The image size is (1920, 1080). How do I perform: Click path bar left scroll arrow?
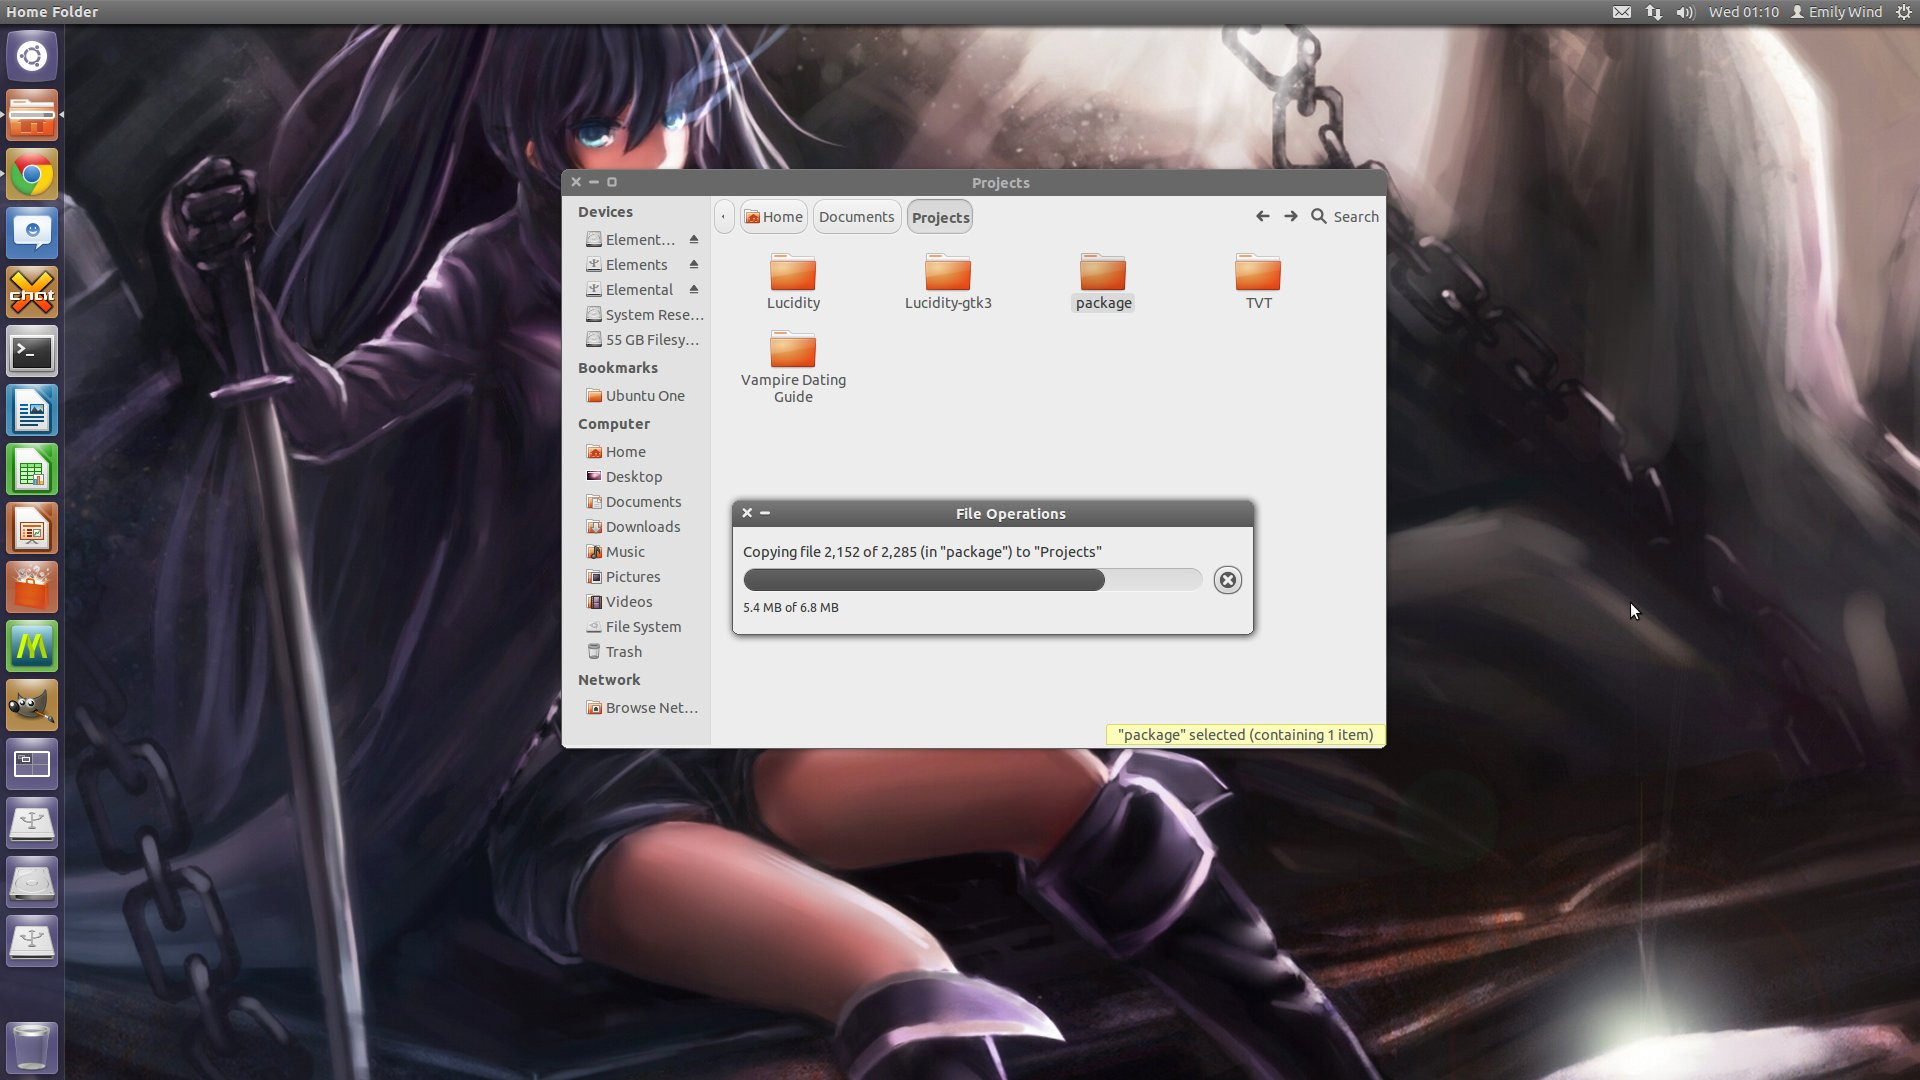(x=723, y=217)
